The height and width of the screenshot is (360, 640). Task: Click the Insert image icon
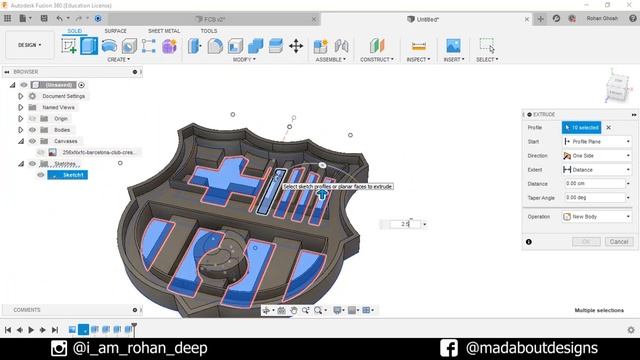pos(453,46)
